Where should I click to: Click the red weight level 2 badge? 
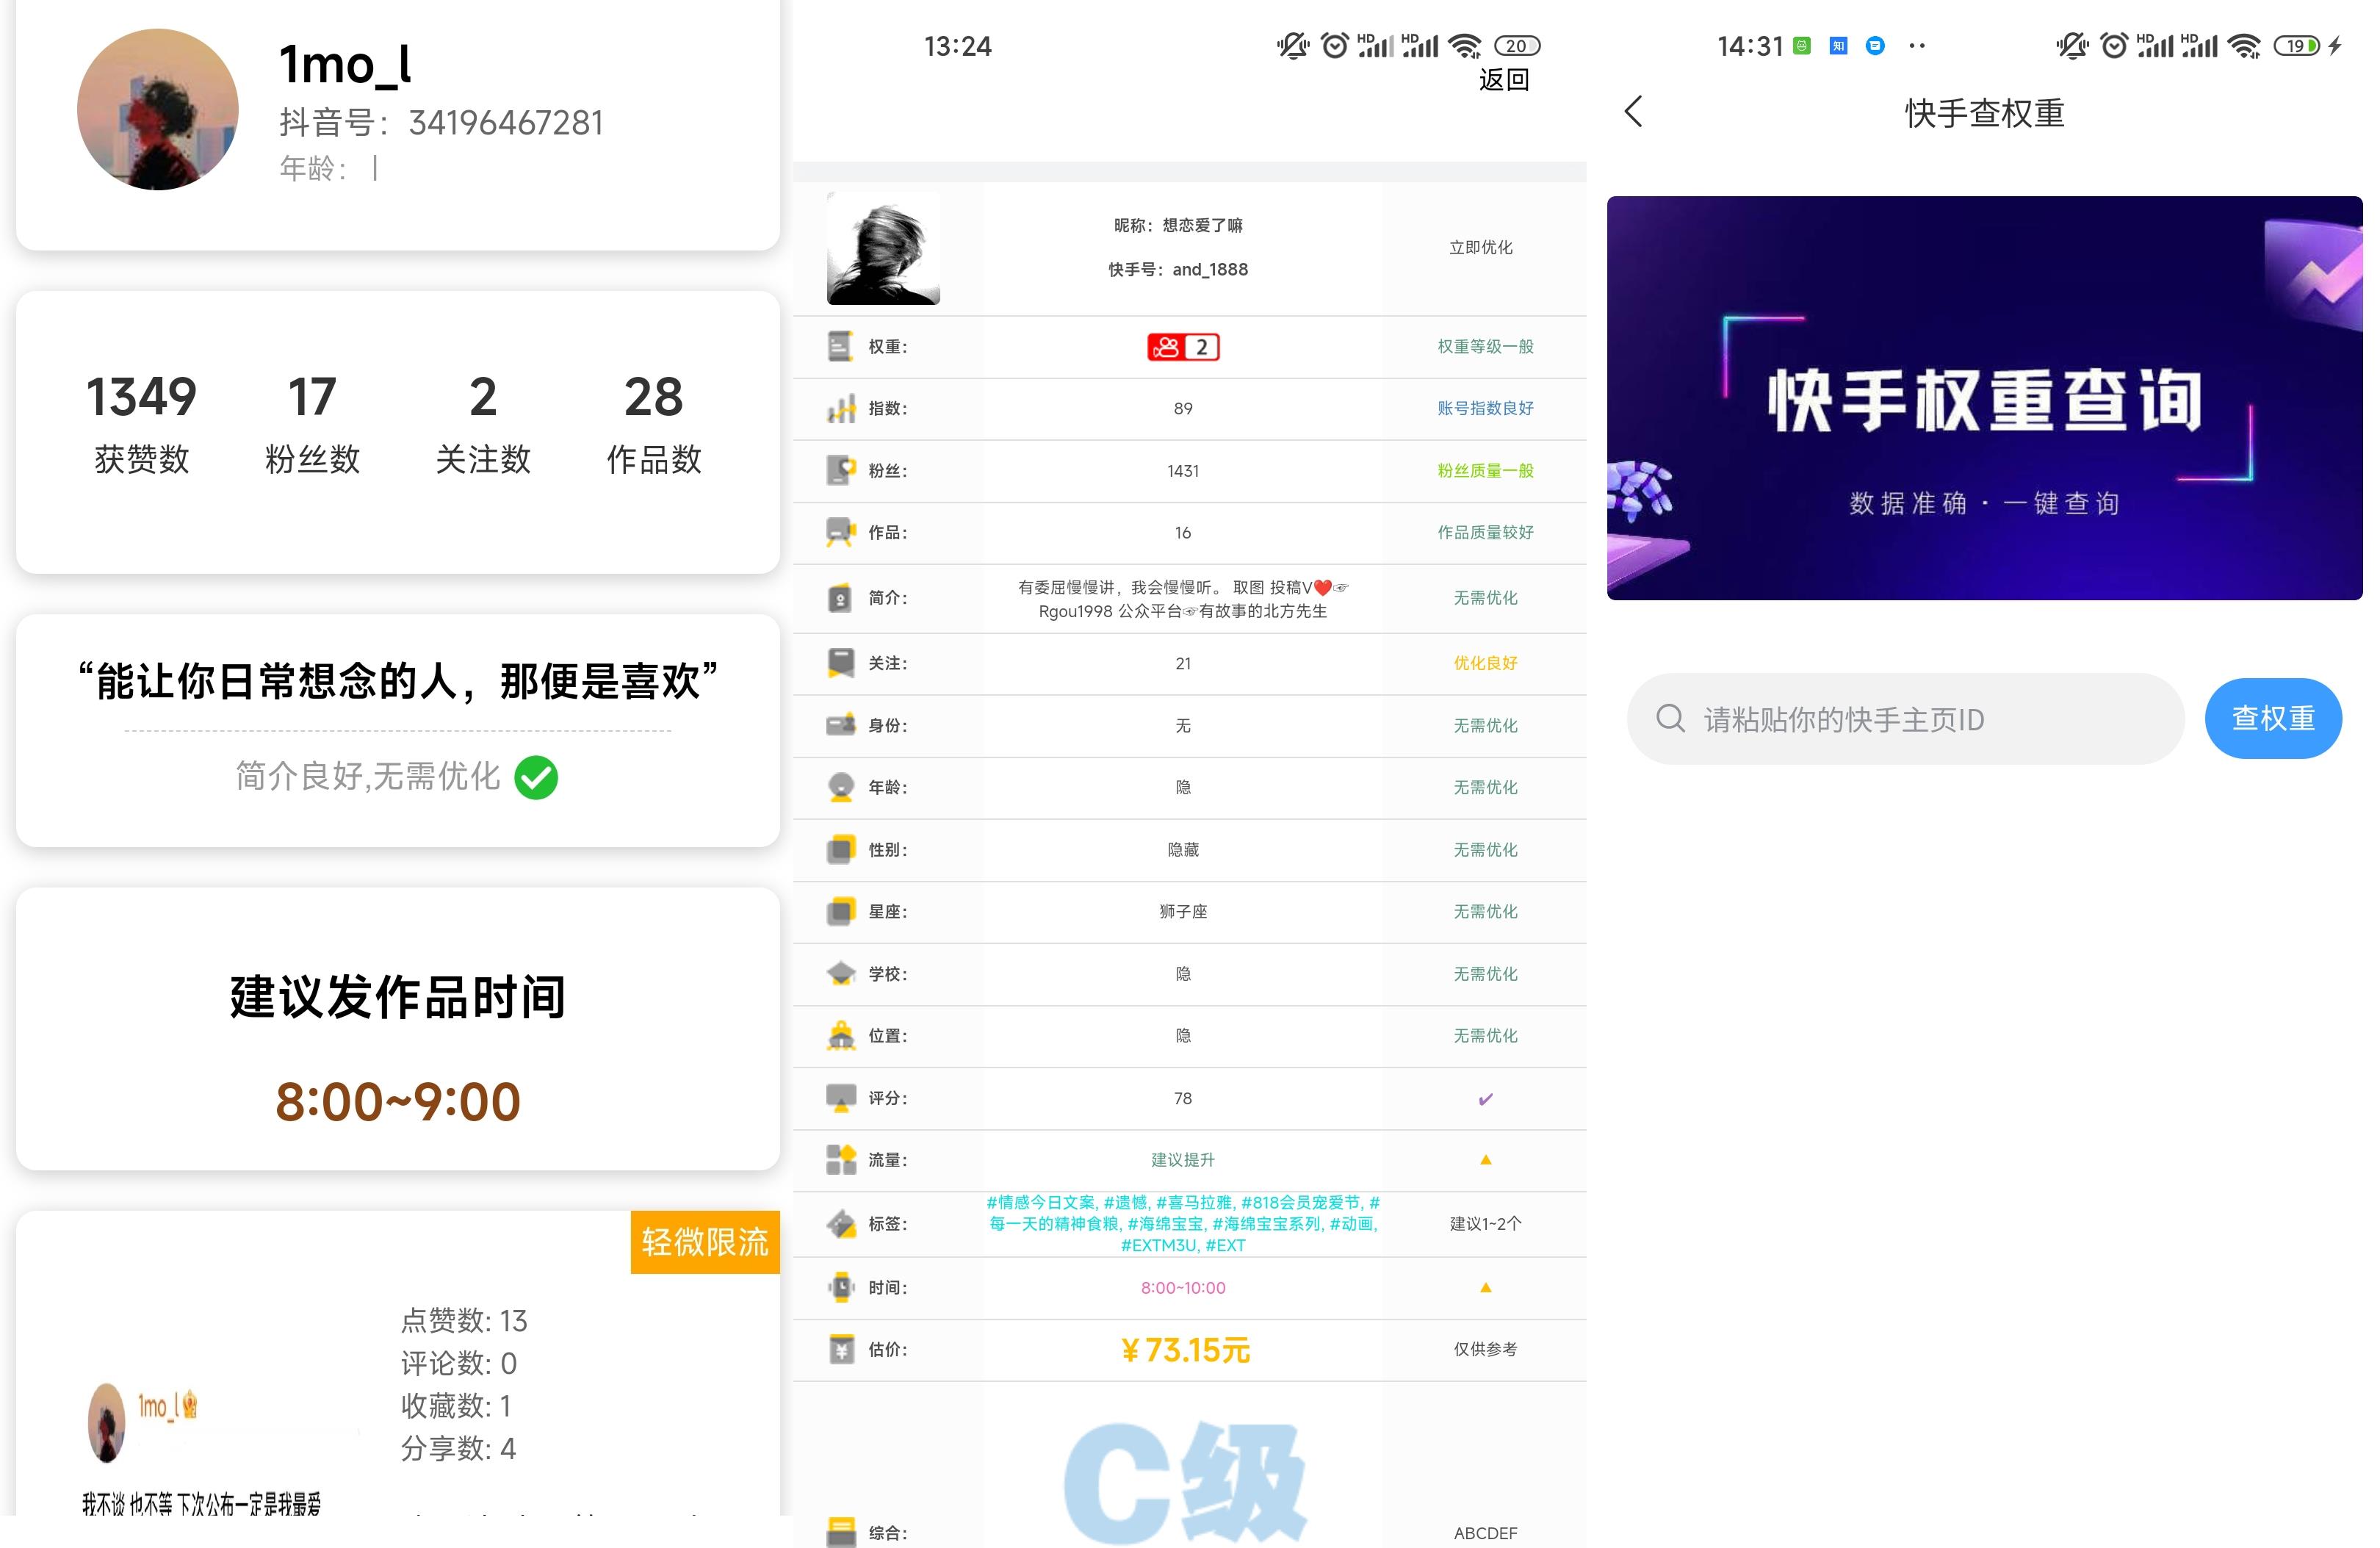click(x=1183, y=347)
